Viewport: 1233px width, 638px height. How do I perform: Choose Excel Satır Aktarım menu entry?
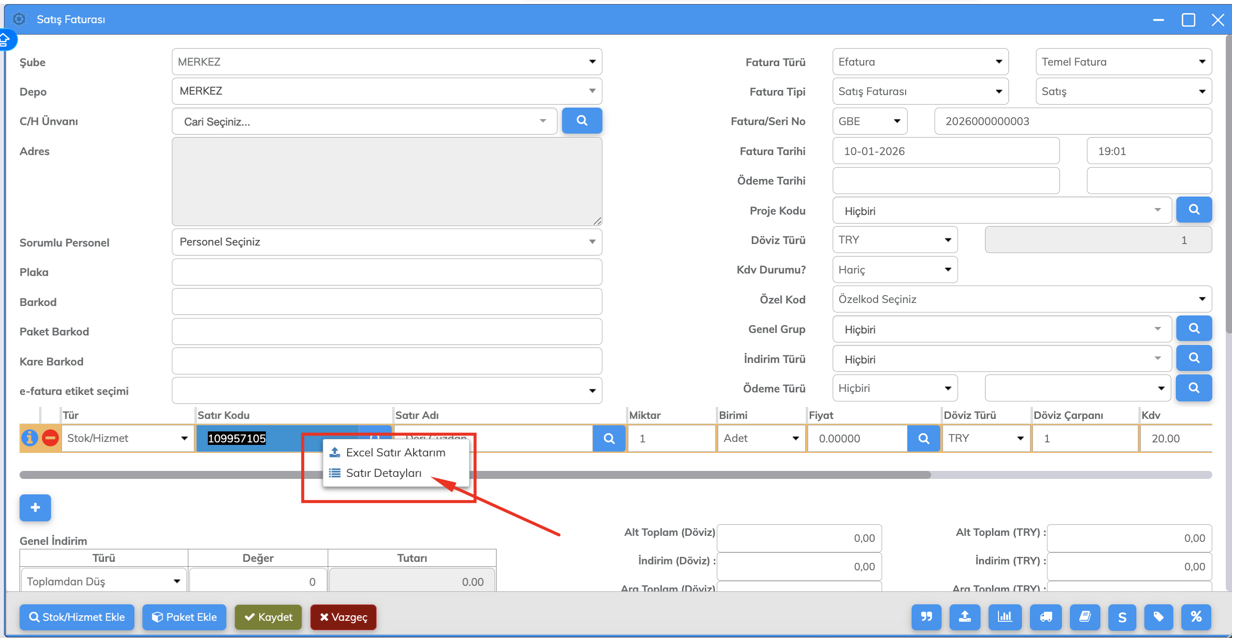(395, 453)
